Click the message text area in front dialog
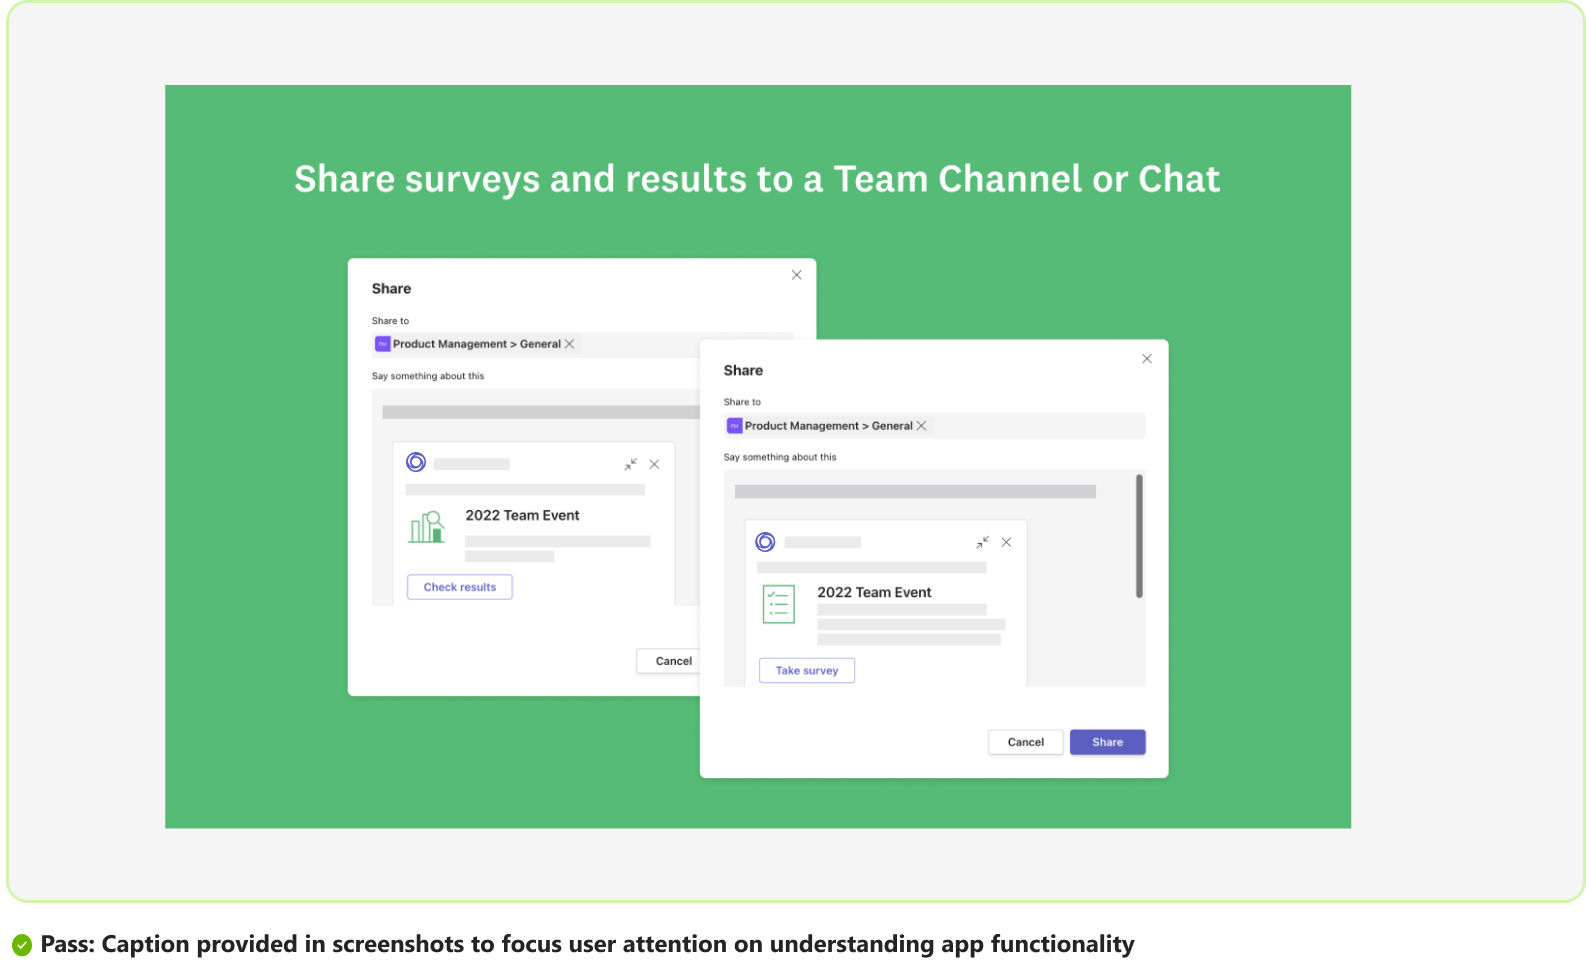This screenshot has width=1586, height=965. [934, 578]
